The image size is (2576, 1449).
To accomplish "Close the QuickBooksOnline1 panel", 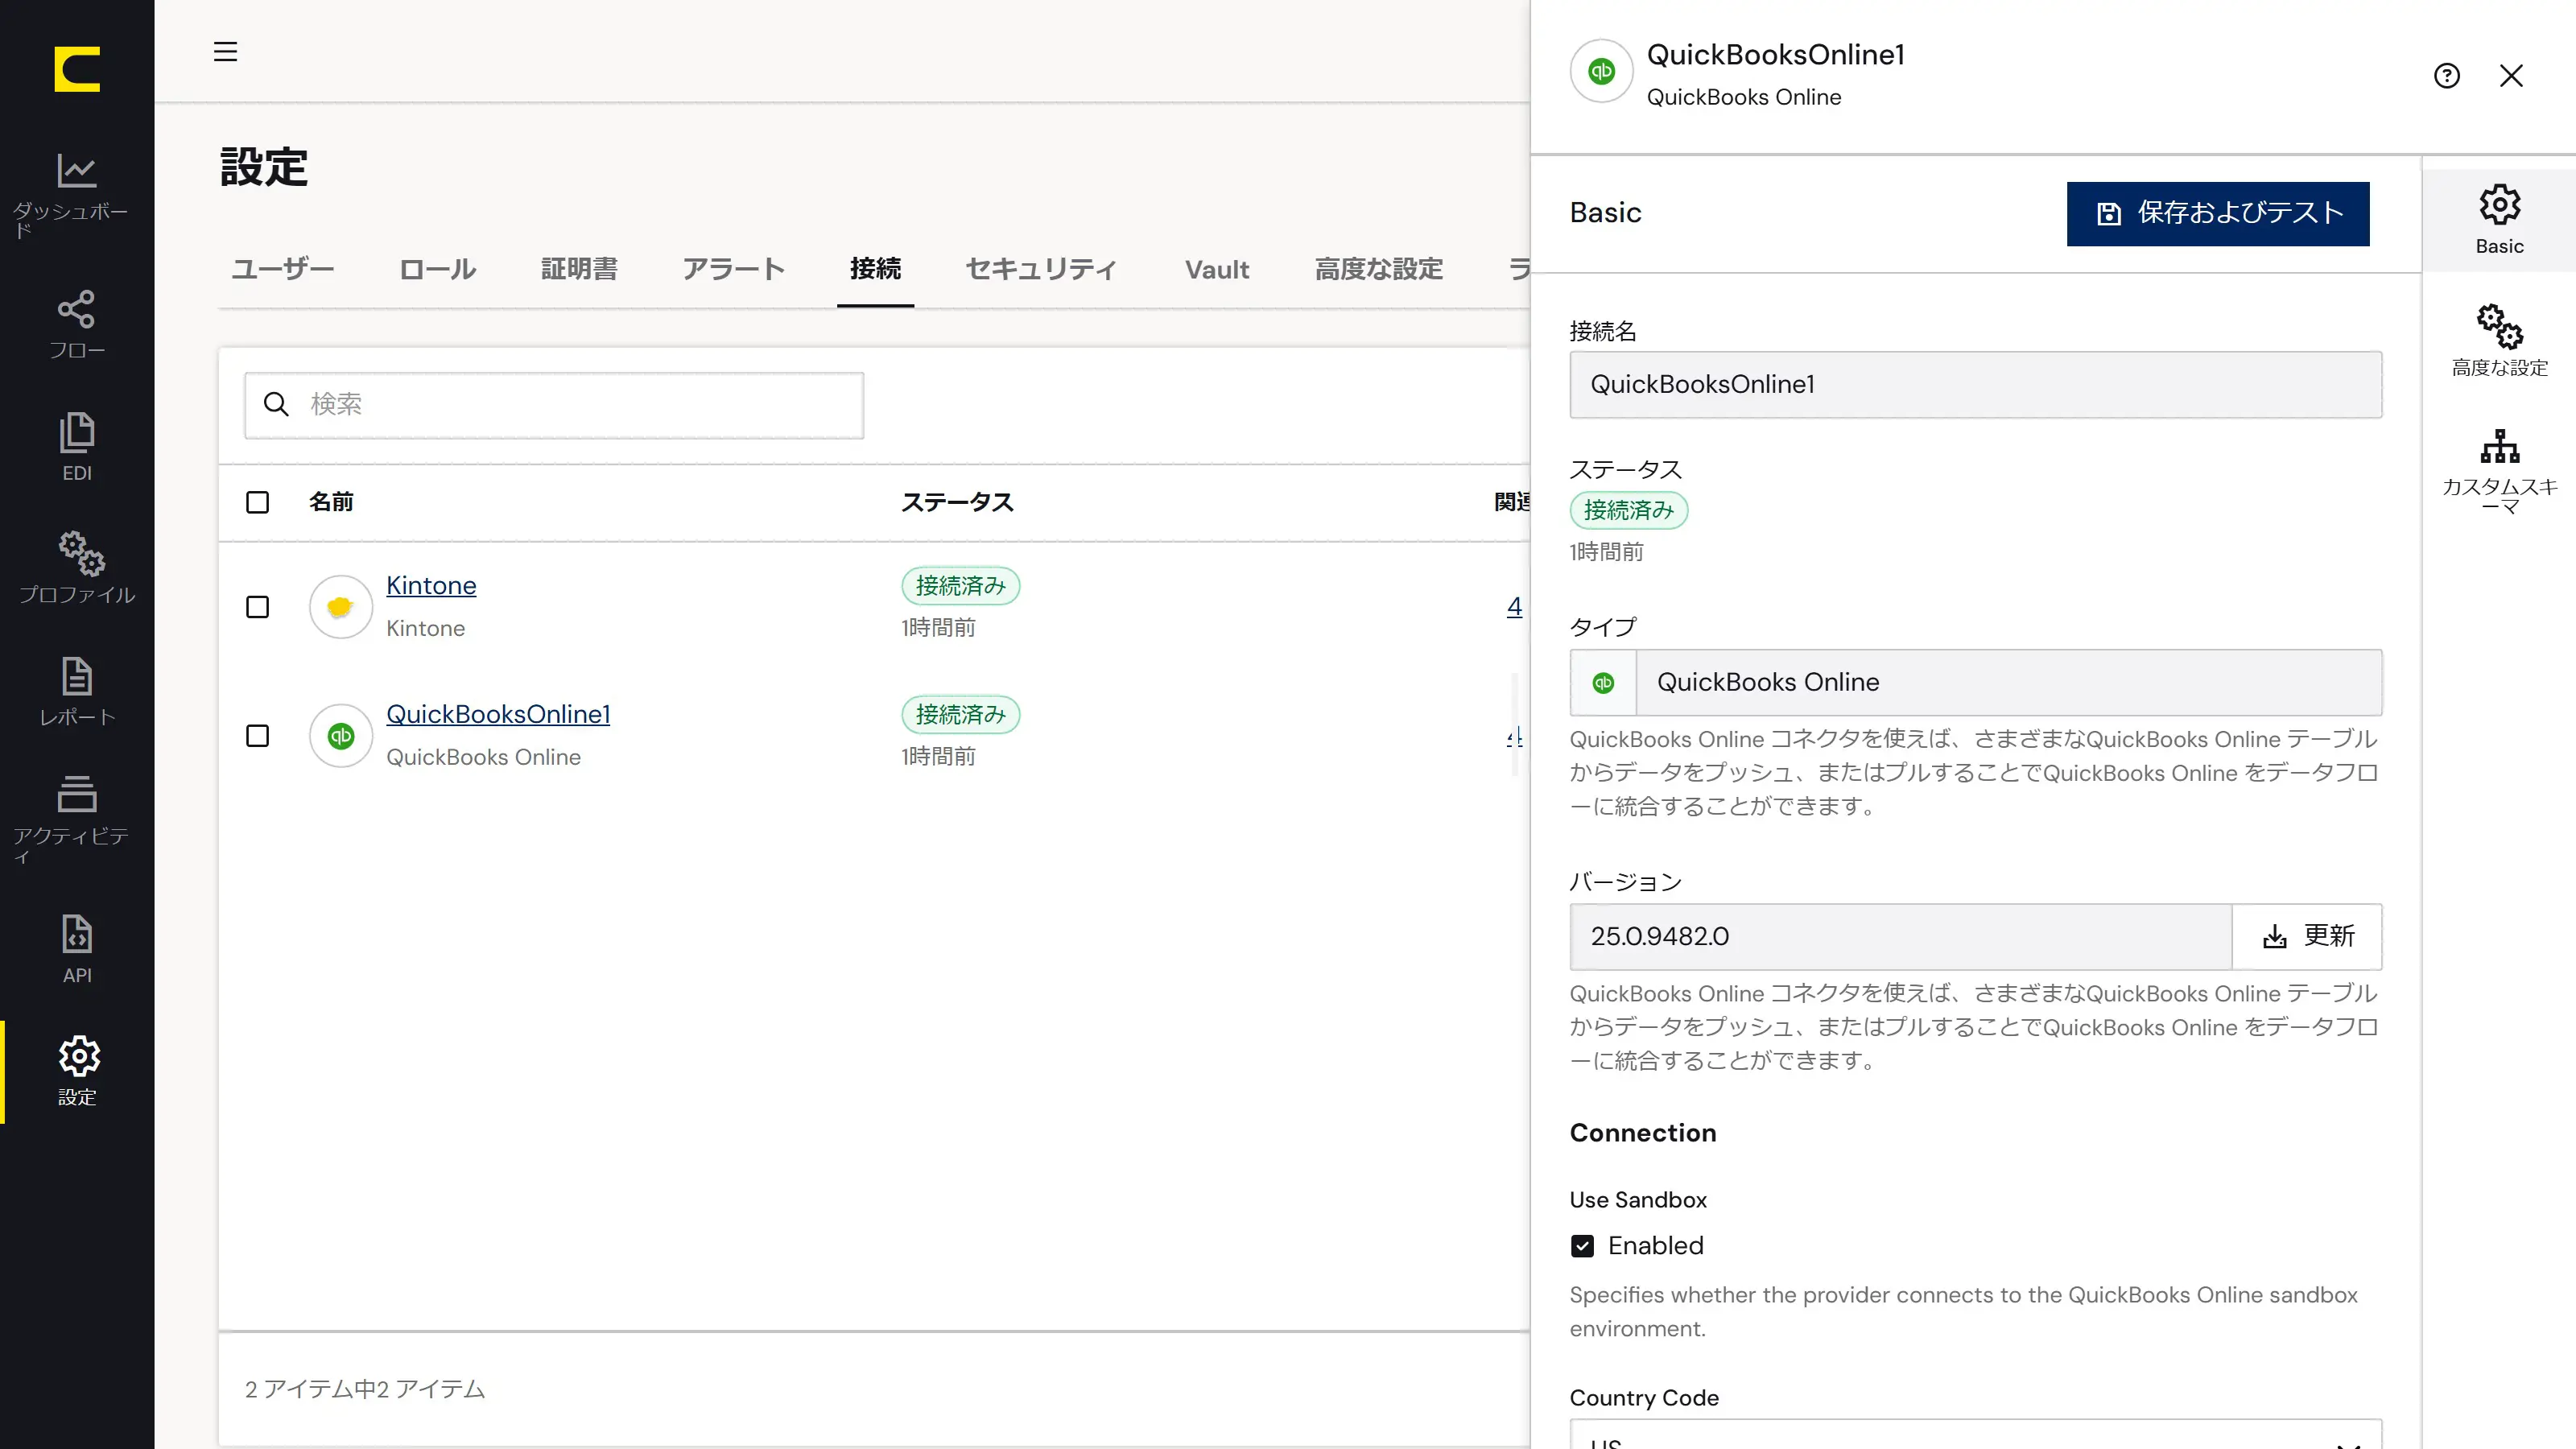I will [x=2511, y=76].
